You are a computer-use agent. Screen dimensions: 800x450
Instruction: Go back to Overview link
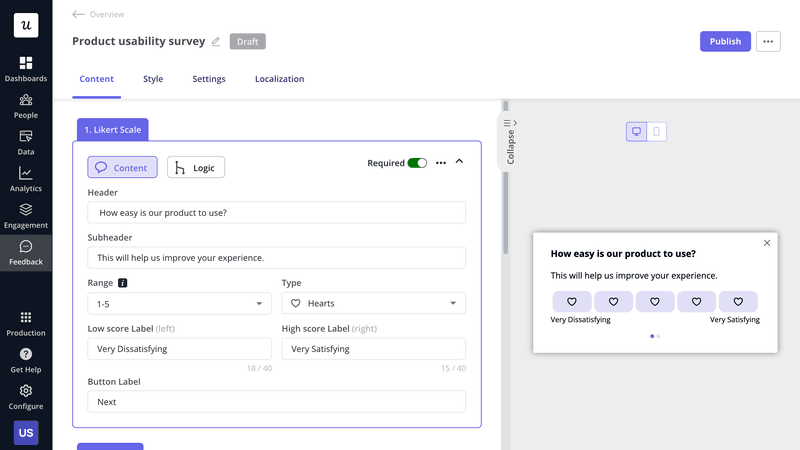(x=107, y=14)
